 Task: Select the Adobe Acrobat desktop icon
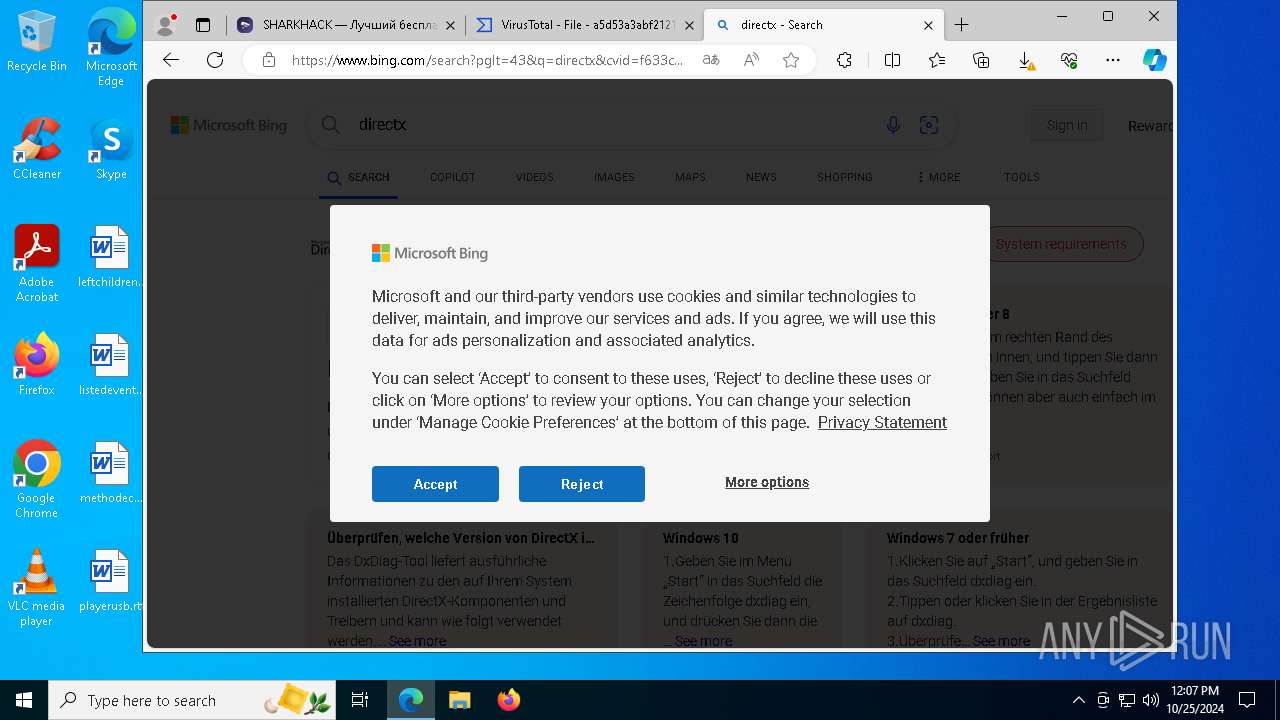click(x=37, y=264)
